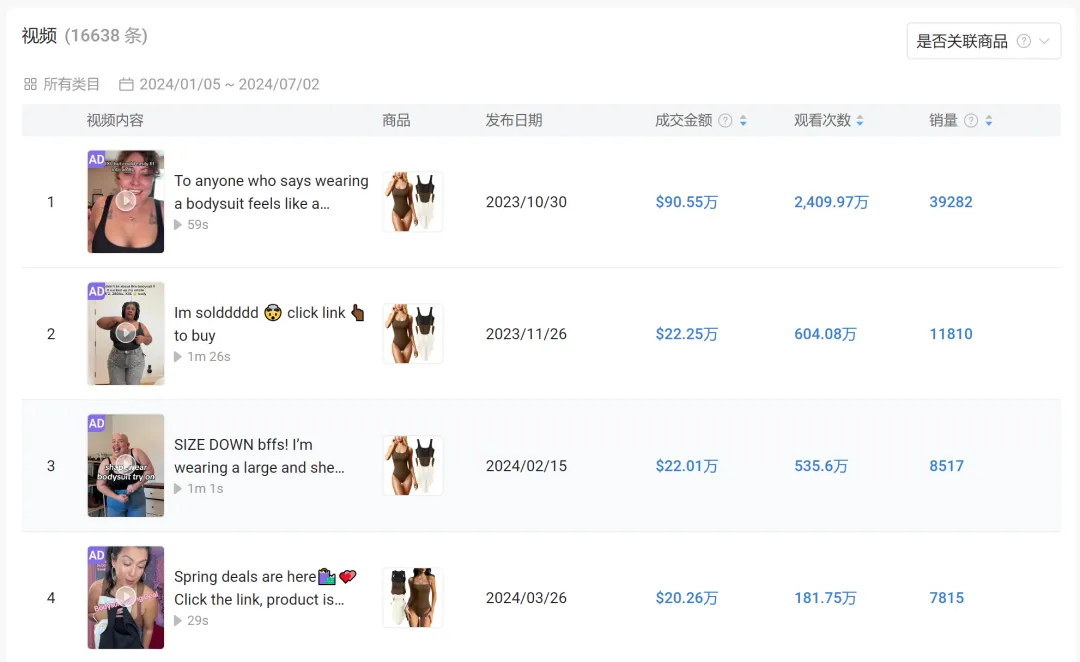Open the 所有类目 category filter
The height and width of the screenshot is (662, 1080).
[70, 85]
